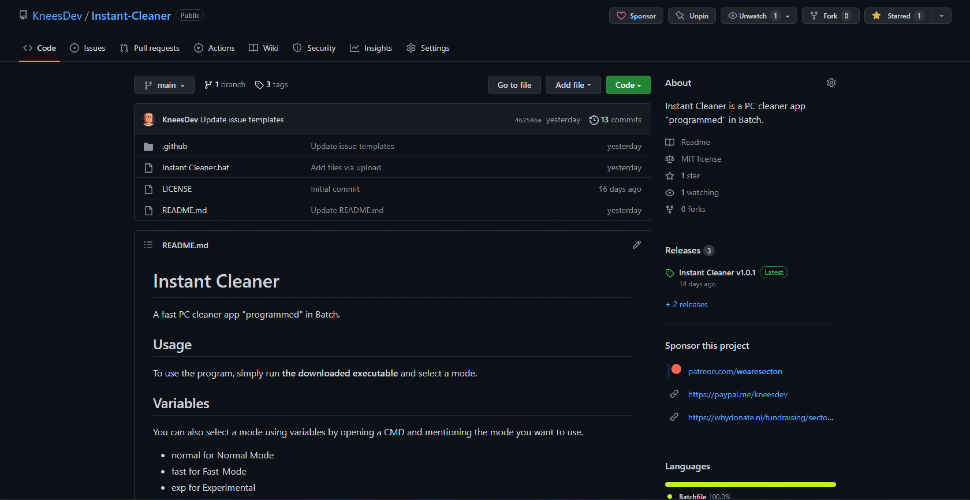Go to the Pull requests tab
The width and height of the screenshot is (970, 500).
(149, 48)
